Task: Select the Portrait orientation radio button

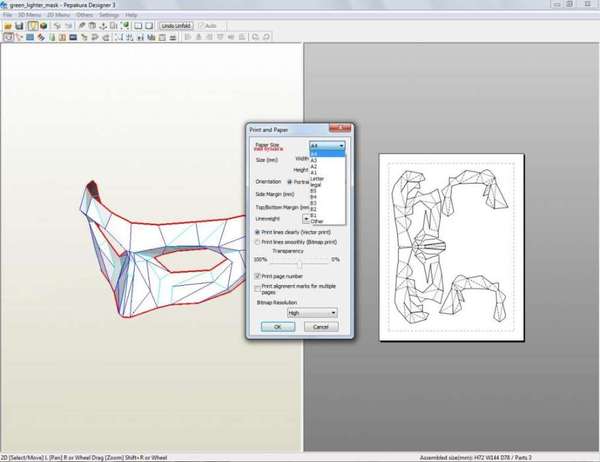Action: (x=290, y=182)
